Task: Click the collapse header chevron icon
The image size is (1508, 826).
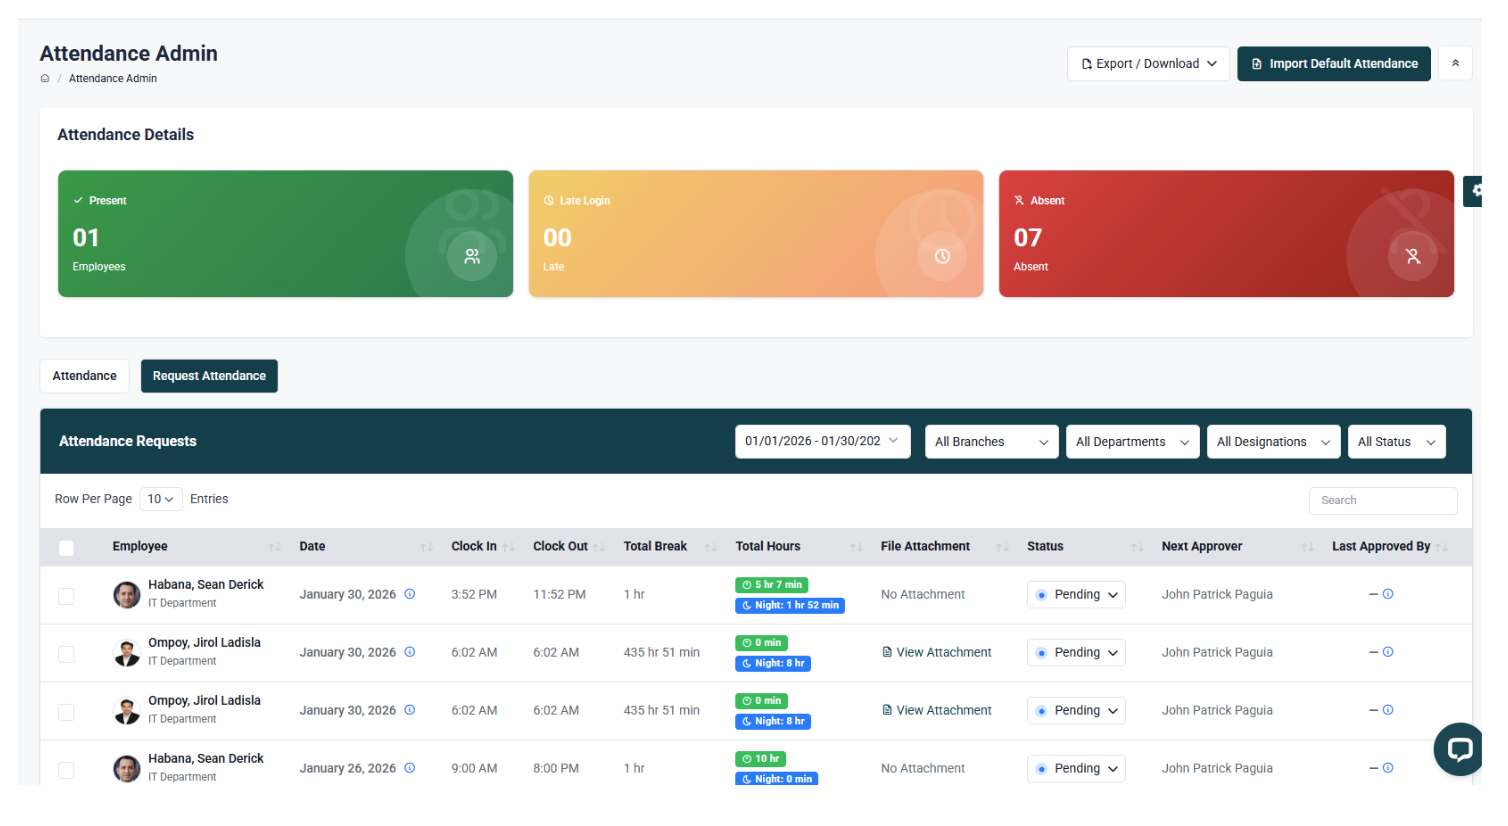Action: click(x=1455, y=63)
